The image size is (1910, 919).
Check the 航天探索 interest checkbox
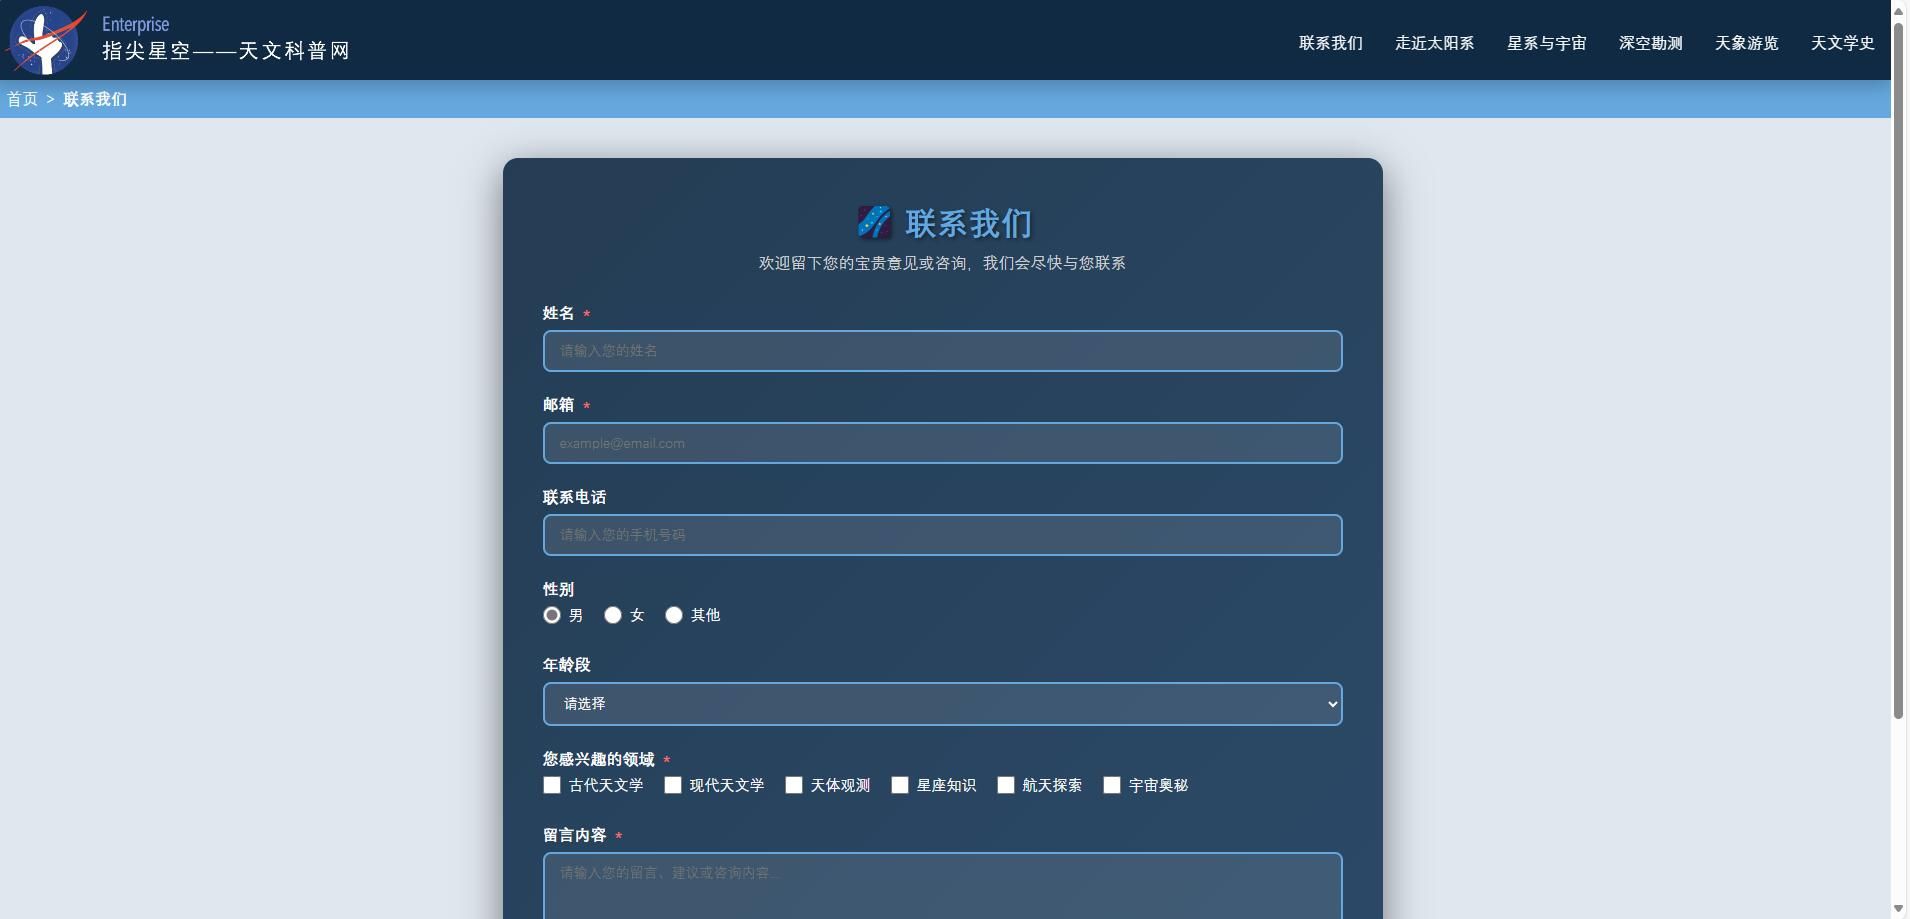[x=1004, y=786]
